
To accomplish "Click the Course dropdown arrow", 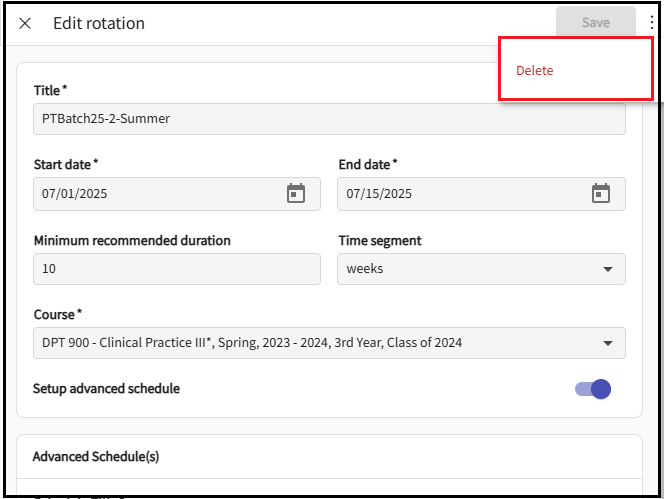I will tap(607, 343).
